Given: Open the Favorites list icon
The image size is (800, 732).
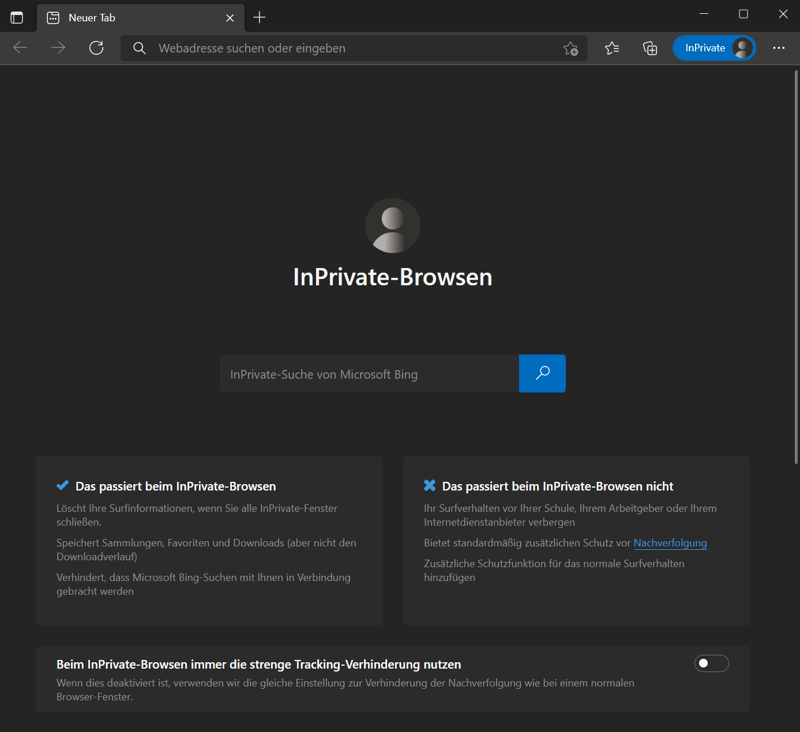Looking at the screenshot, I should (612, 48).
